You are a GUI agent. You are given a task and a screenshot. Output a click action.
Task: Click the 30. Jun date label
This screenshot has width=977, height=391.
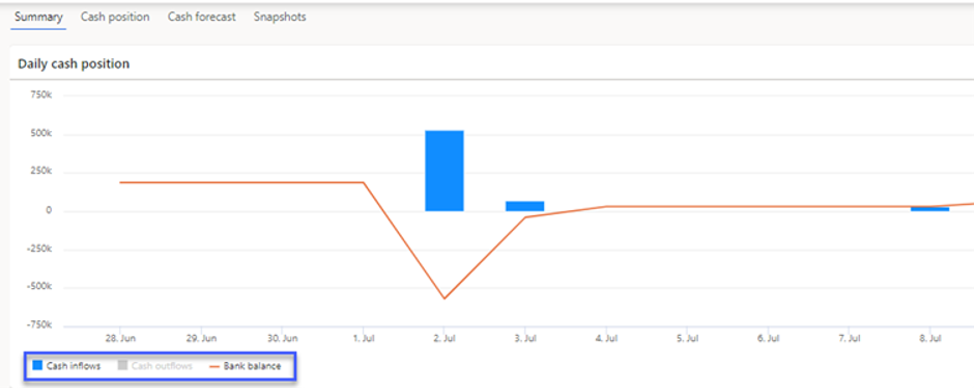click(x=282, y=339)
